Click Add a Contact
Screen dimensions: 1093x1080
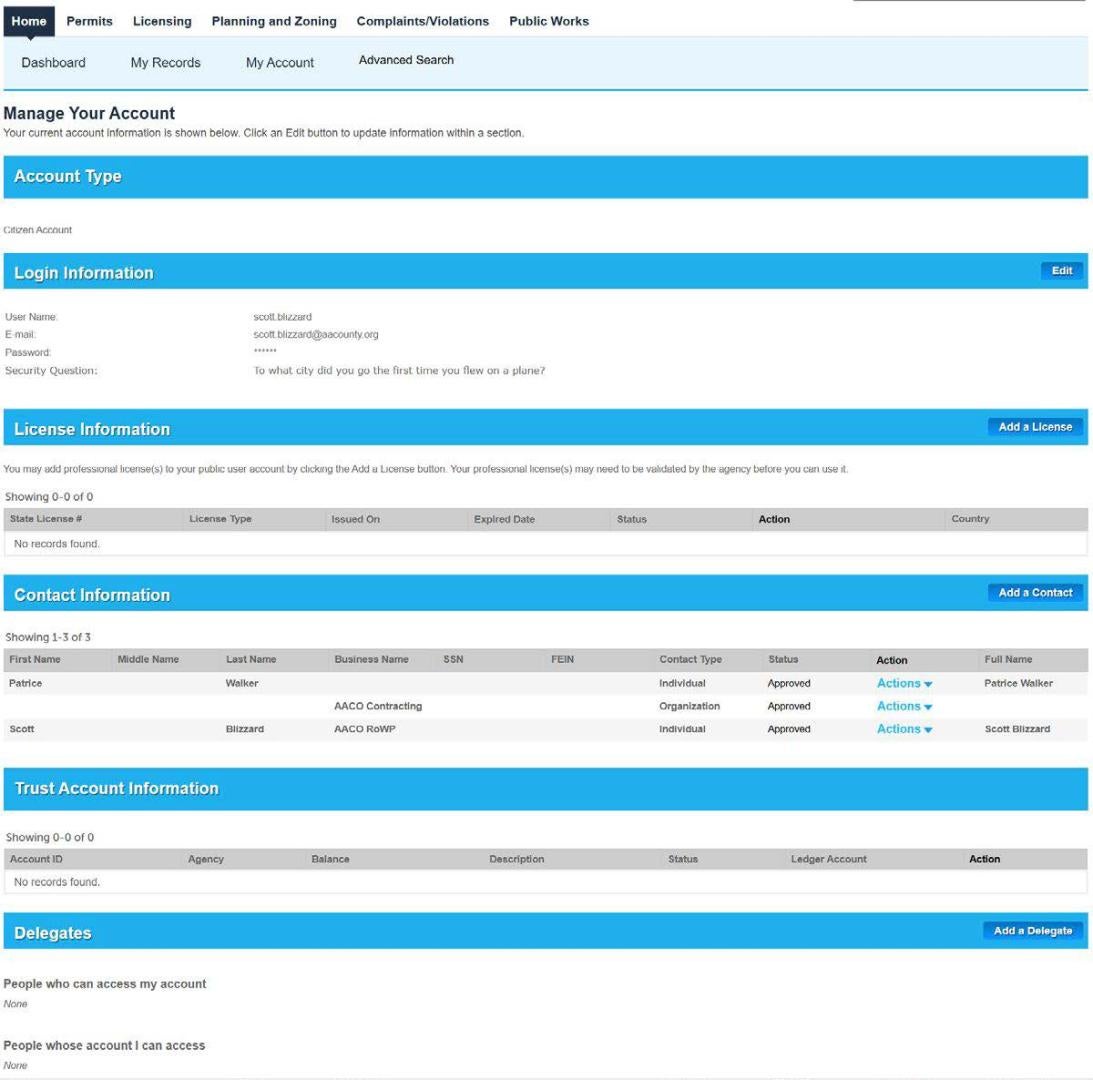[x=1036, y=592]
